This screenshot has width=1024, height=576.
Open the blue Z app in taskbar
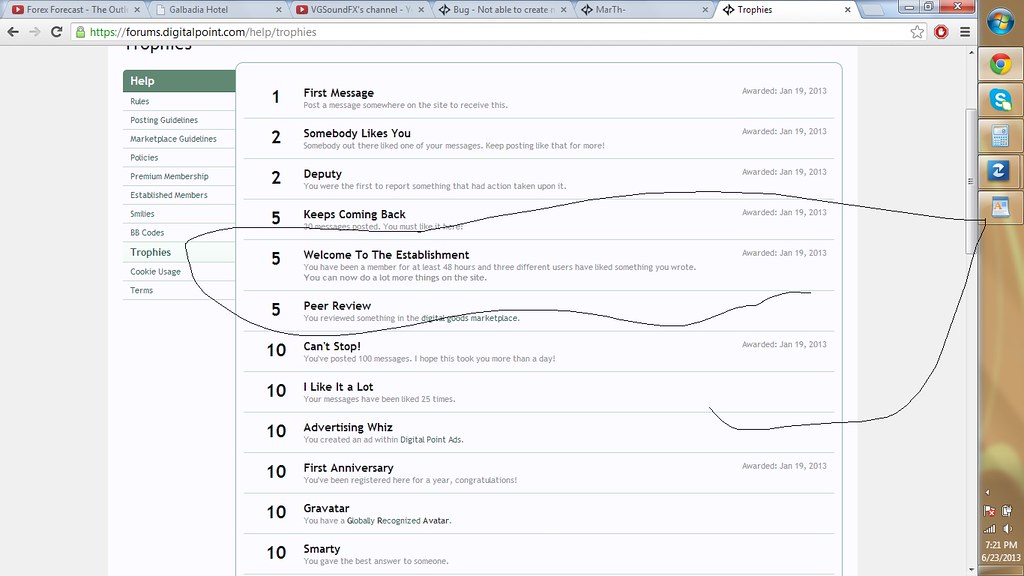coord(999,171)
